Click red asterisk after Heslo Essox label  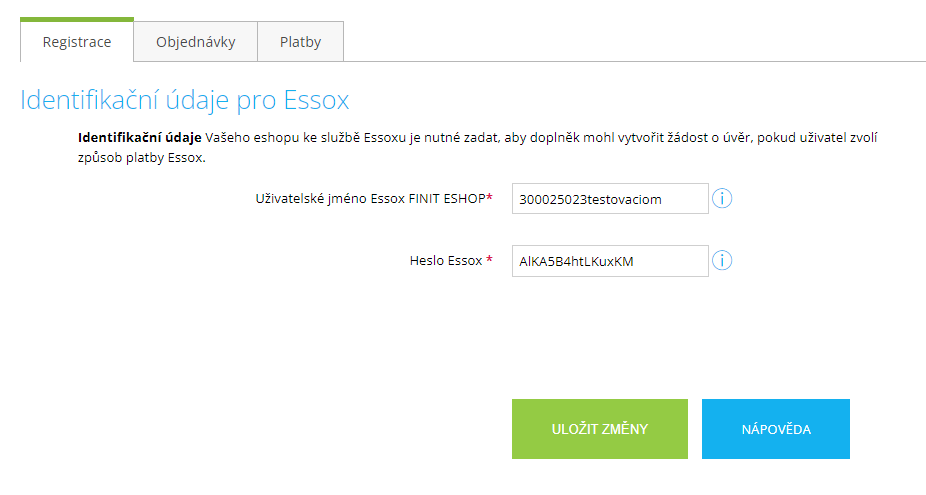pos(489,260)
